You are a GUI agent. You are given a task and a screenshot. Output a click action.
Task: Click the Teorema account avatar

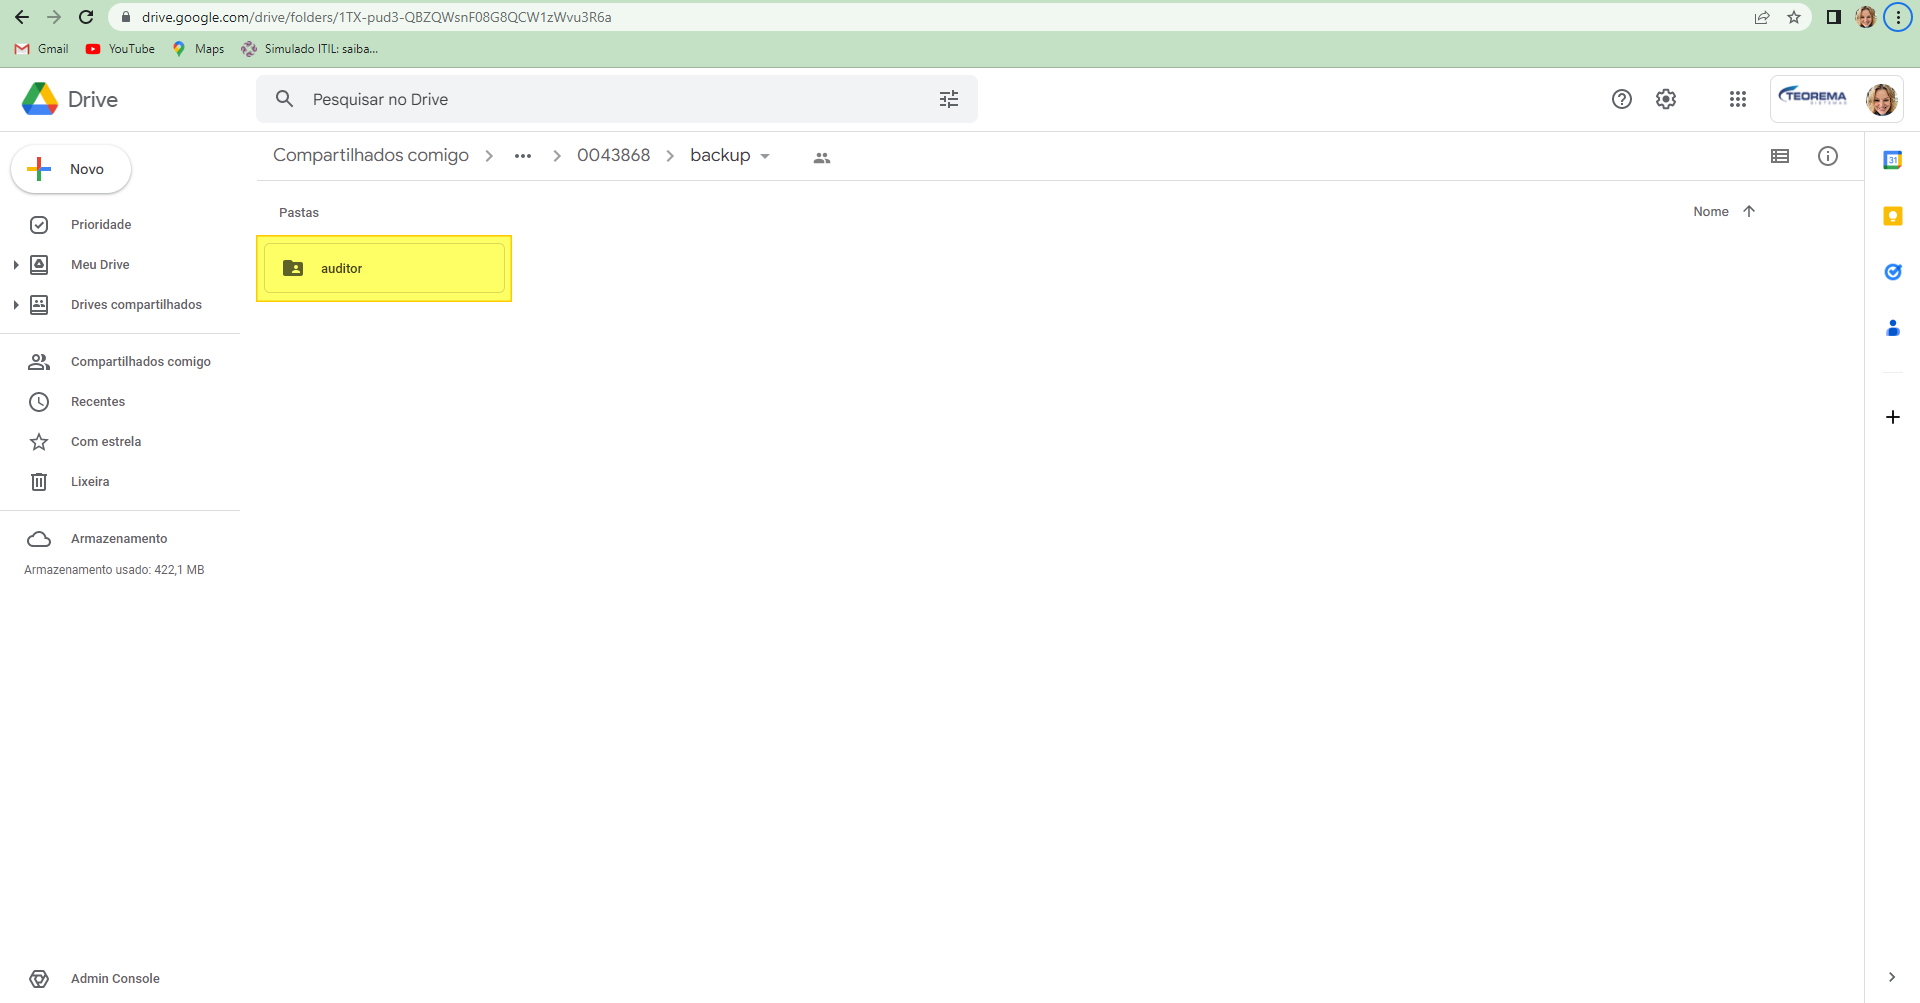coord(1881,99)
